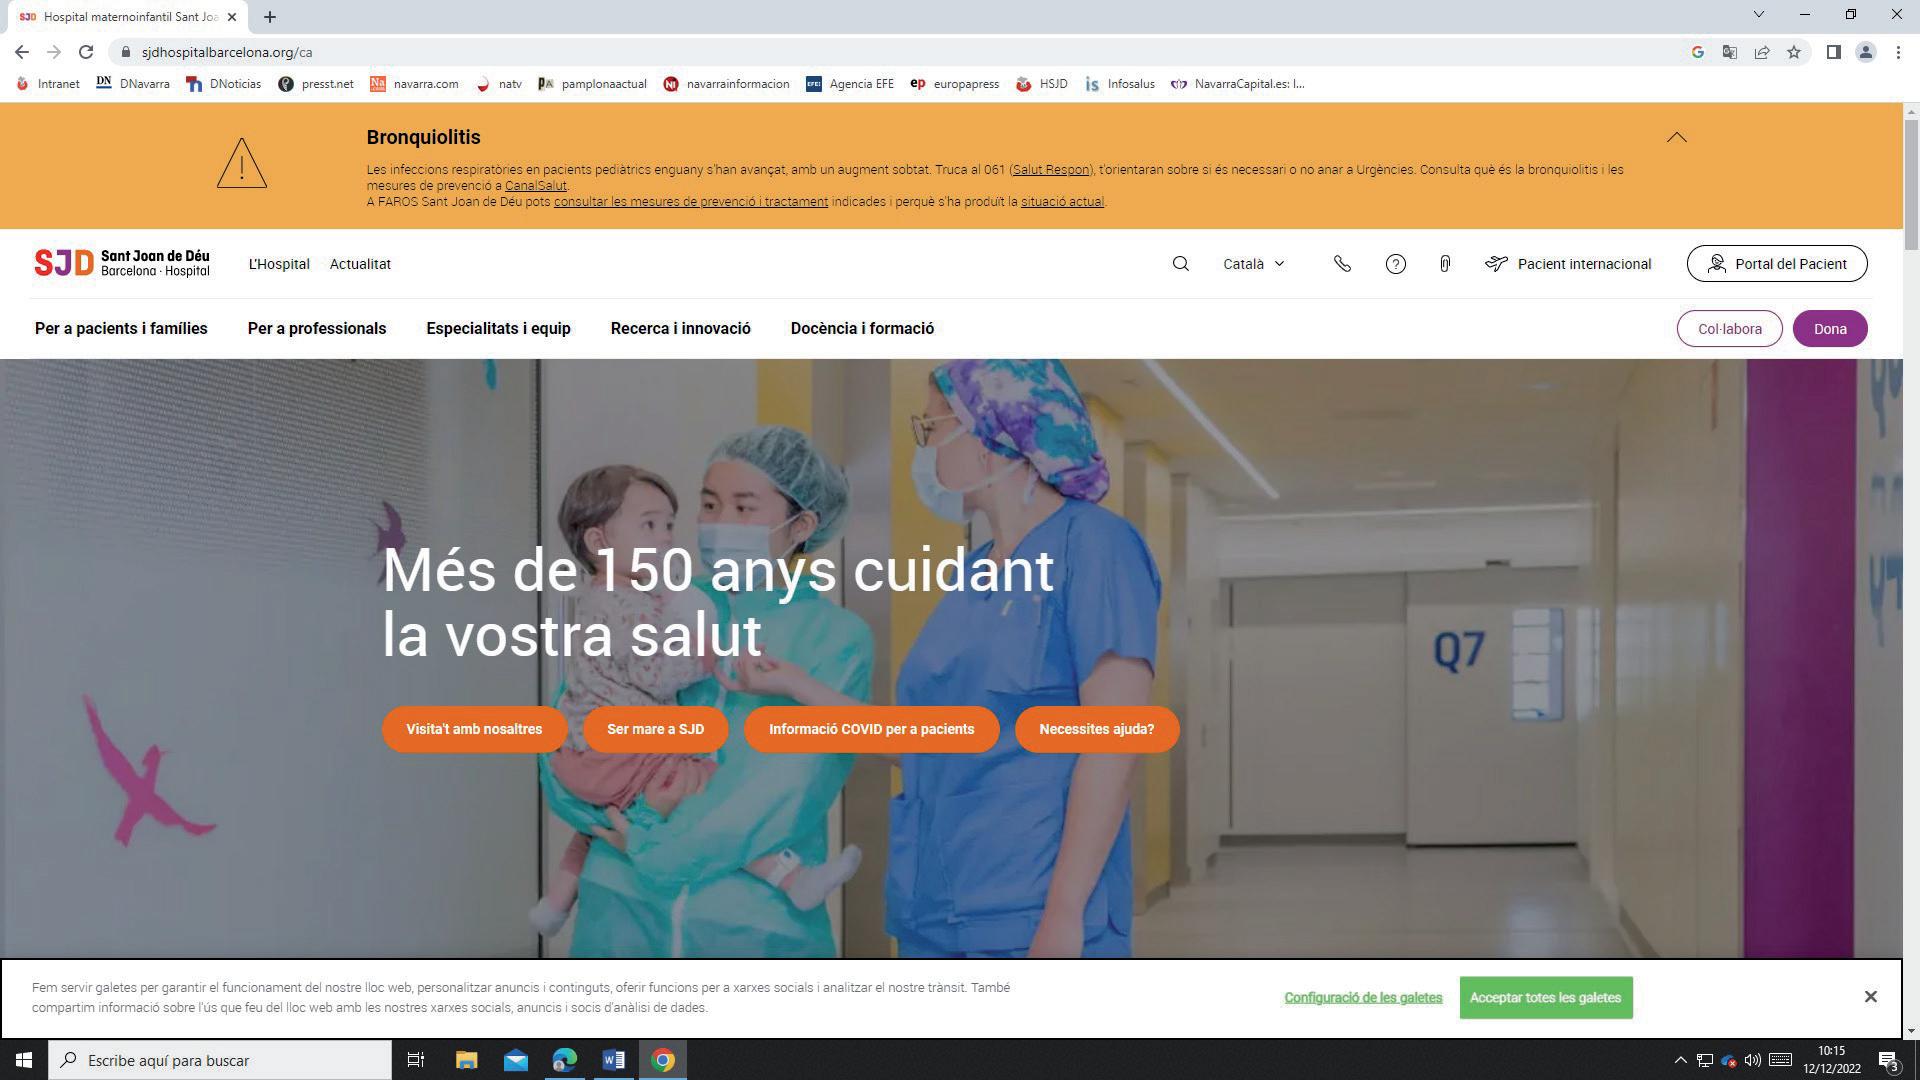Open navarra.com bookmark

[x=414, y=84]
